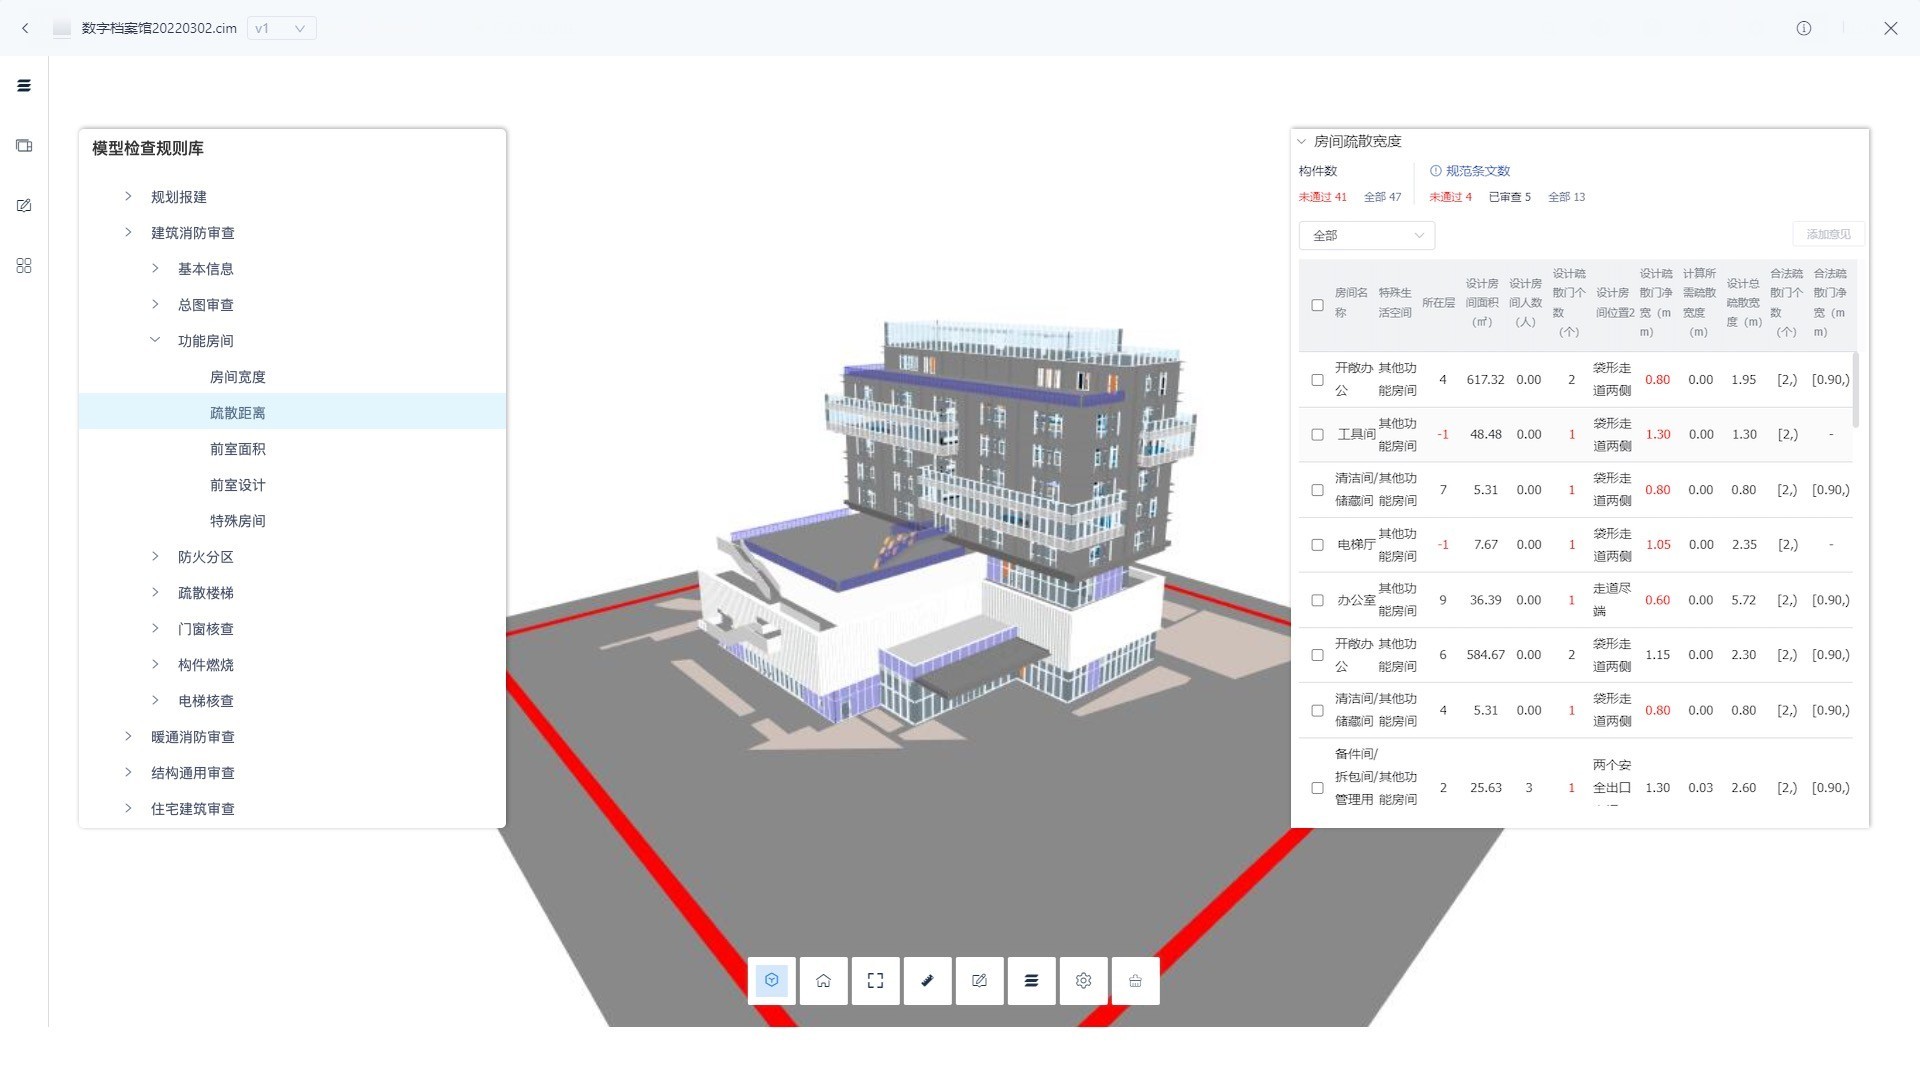Check the 工具间 row checkbox
The image size is (1920, 1089).
coord(1317,435)
